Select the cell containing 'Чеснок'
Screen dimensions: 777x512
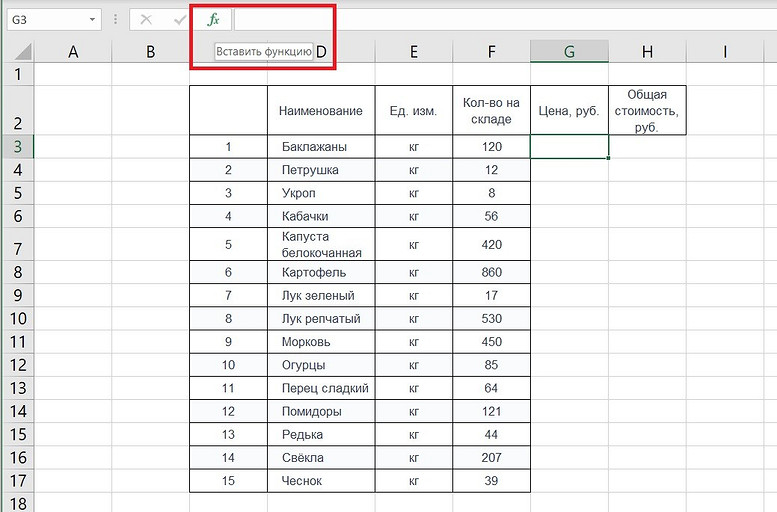click(x=321, y=481)
